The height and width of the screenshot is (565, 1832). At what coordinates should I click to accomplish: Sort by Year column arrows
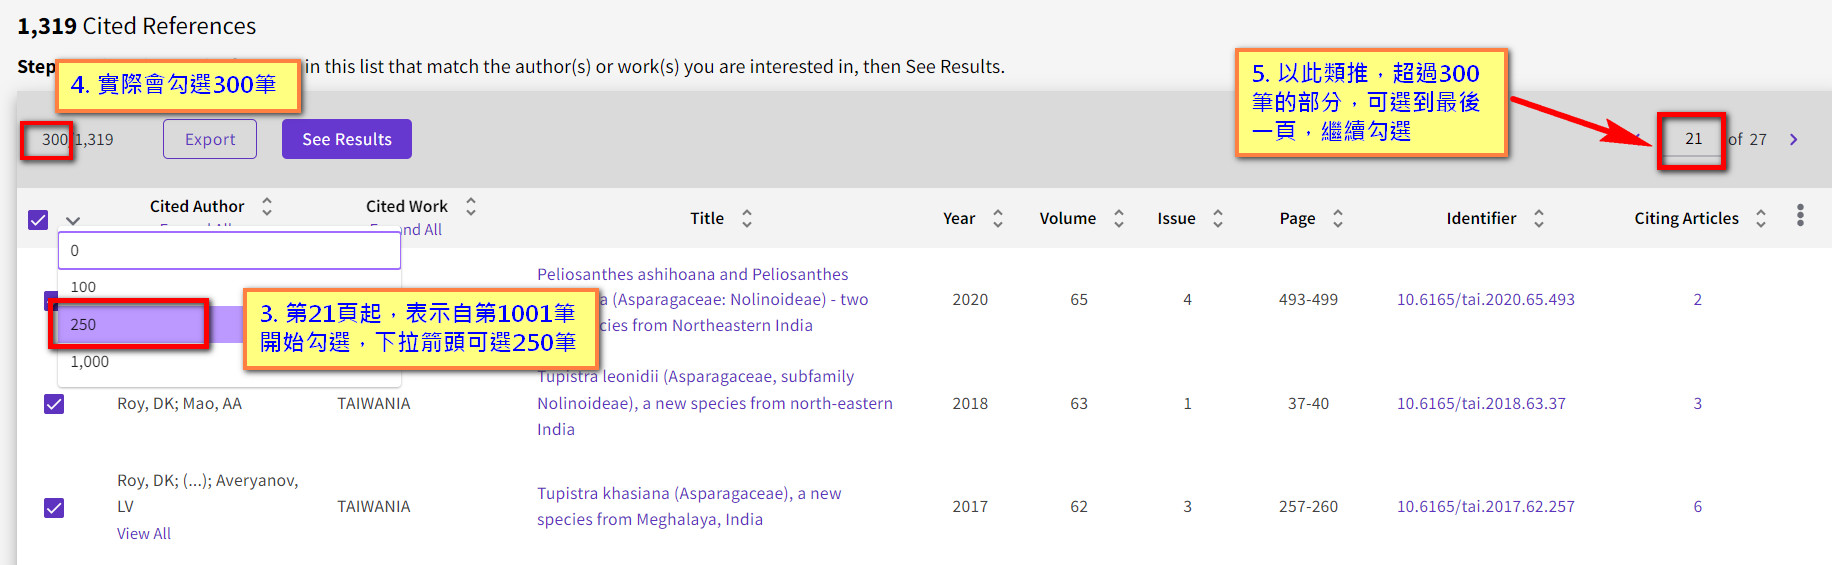coord(997,218)
